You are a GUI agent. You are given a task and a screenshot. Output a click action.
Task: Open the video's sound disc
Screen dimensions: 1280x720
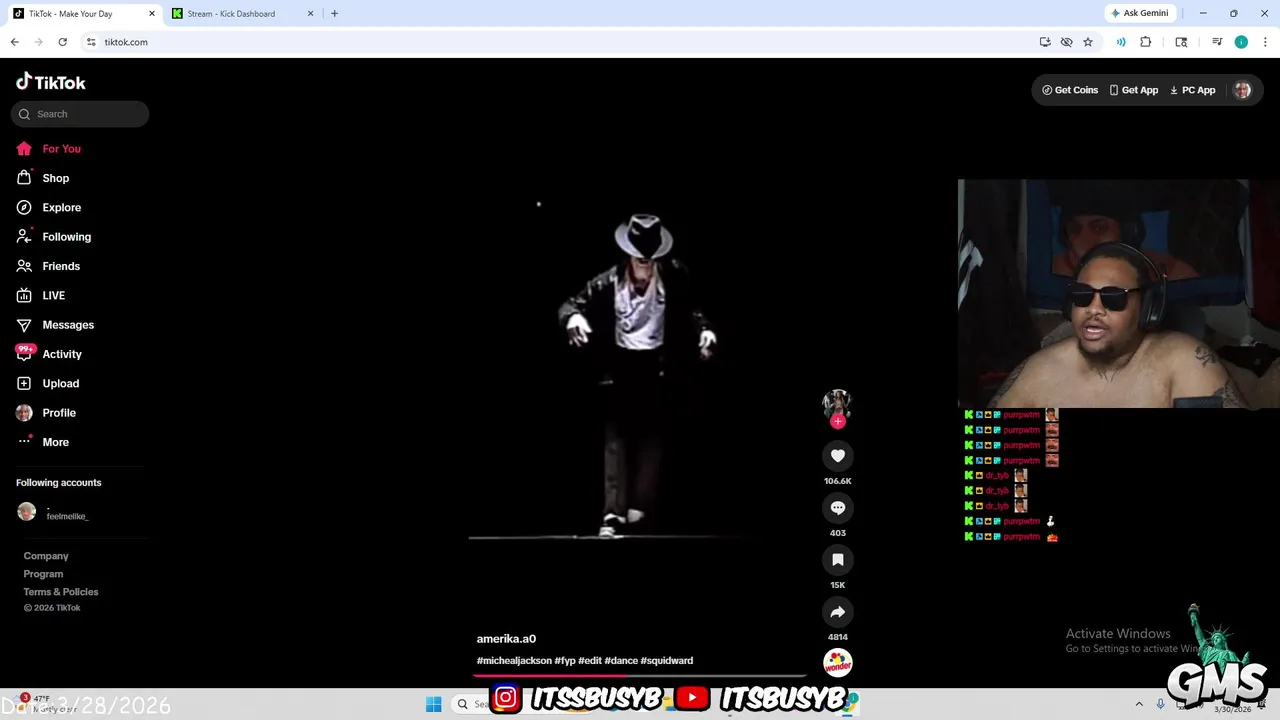838,662
